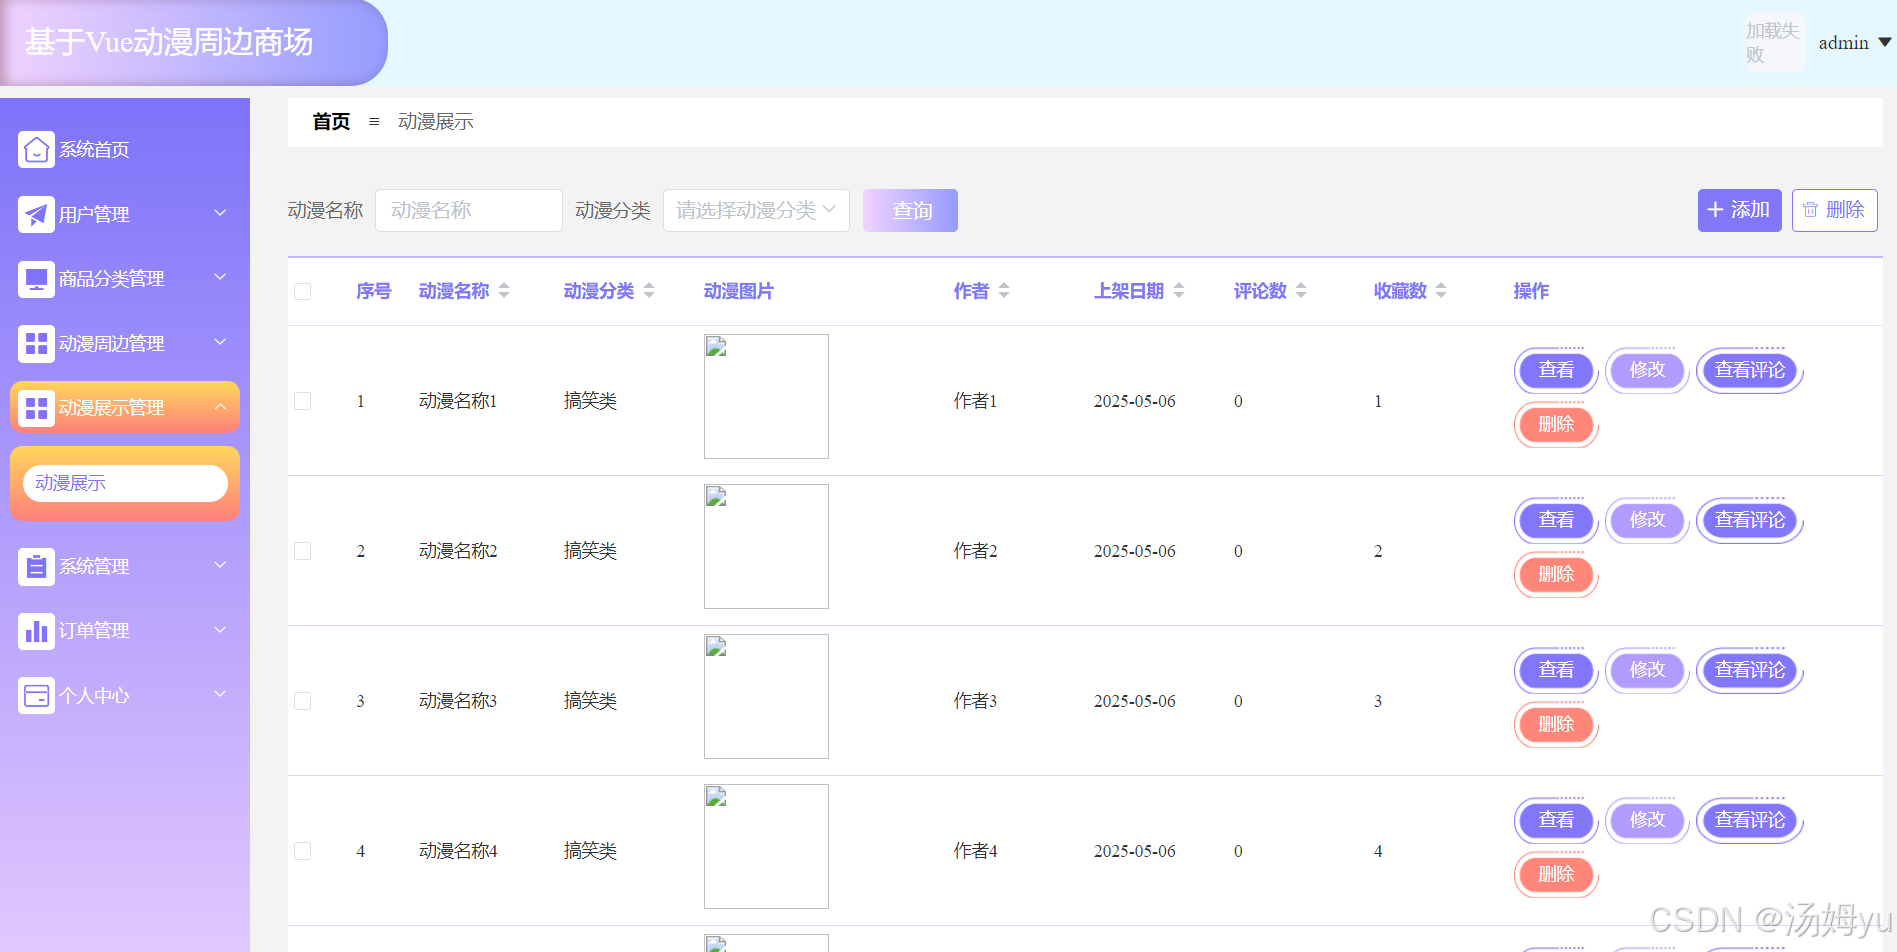This screenshot has width=1897, height=952.
Task: Click the 查询 search button
Action: click(910, 210)
